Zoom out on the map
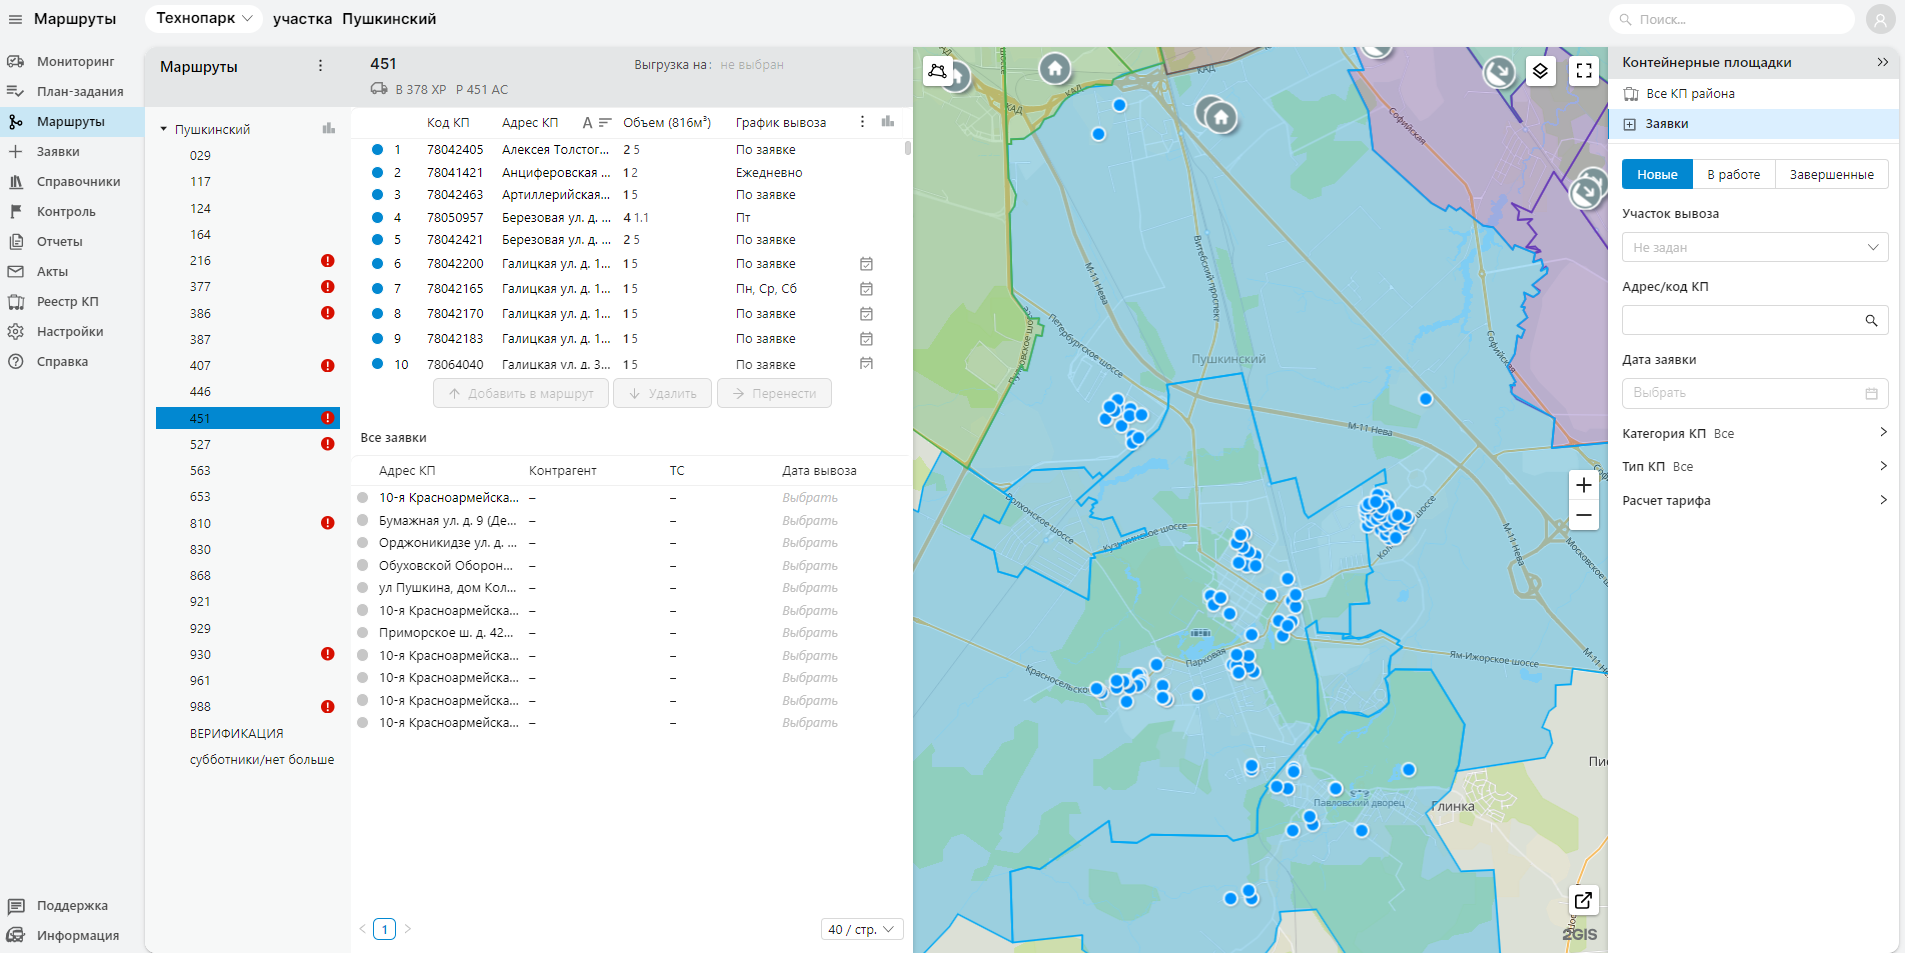Screen dimensions: 1905x953 tap(1584, 515)
